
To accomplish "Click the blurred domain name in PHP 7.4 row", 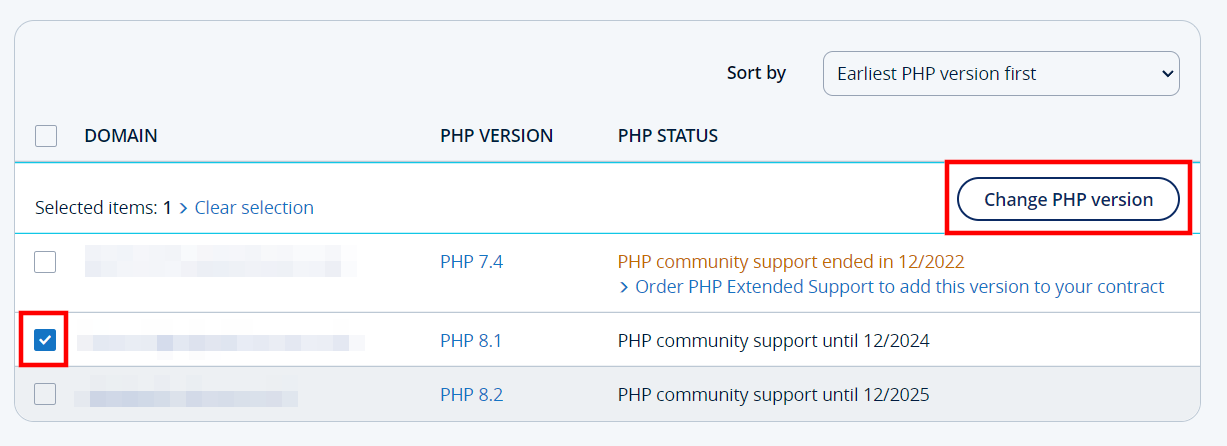I will [221, 262].
